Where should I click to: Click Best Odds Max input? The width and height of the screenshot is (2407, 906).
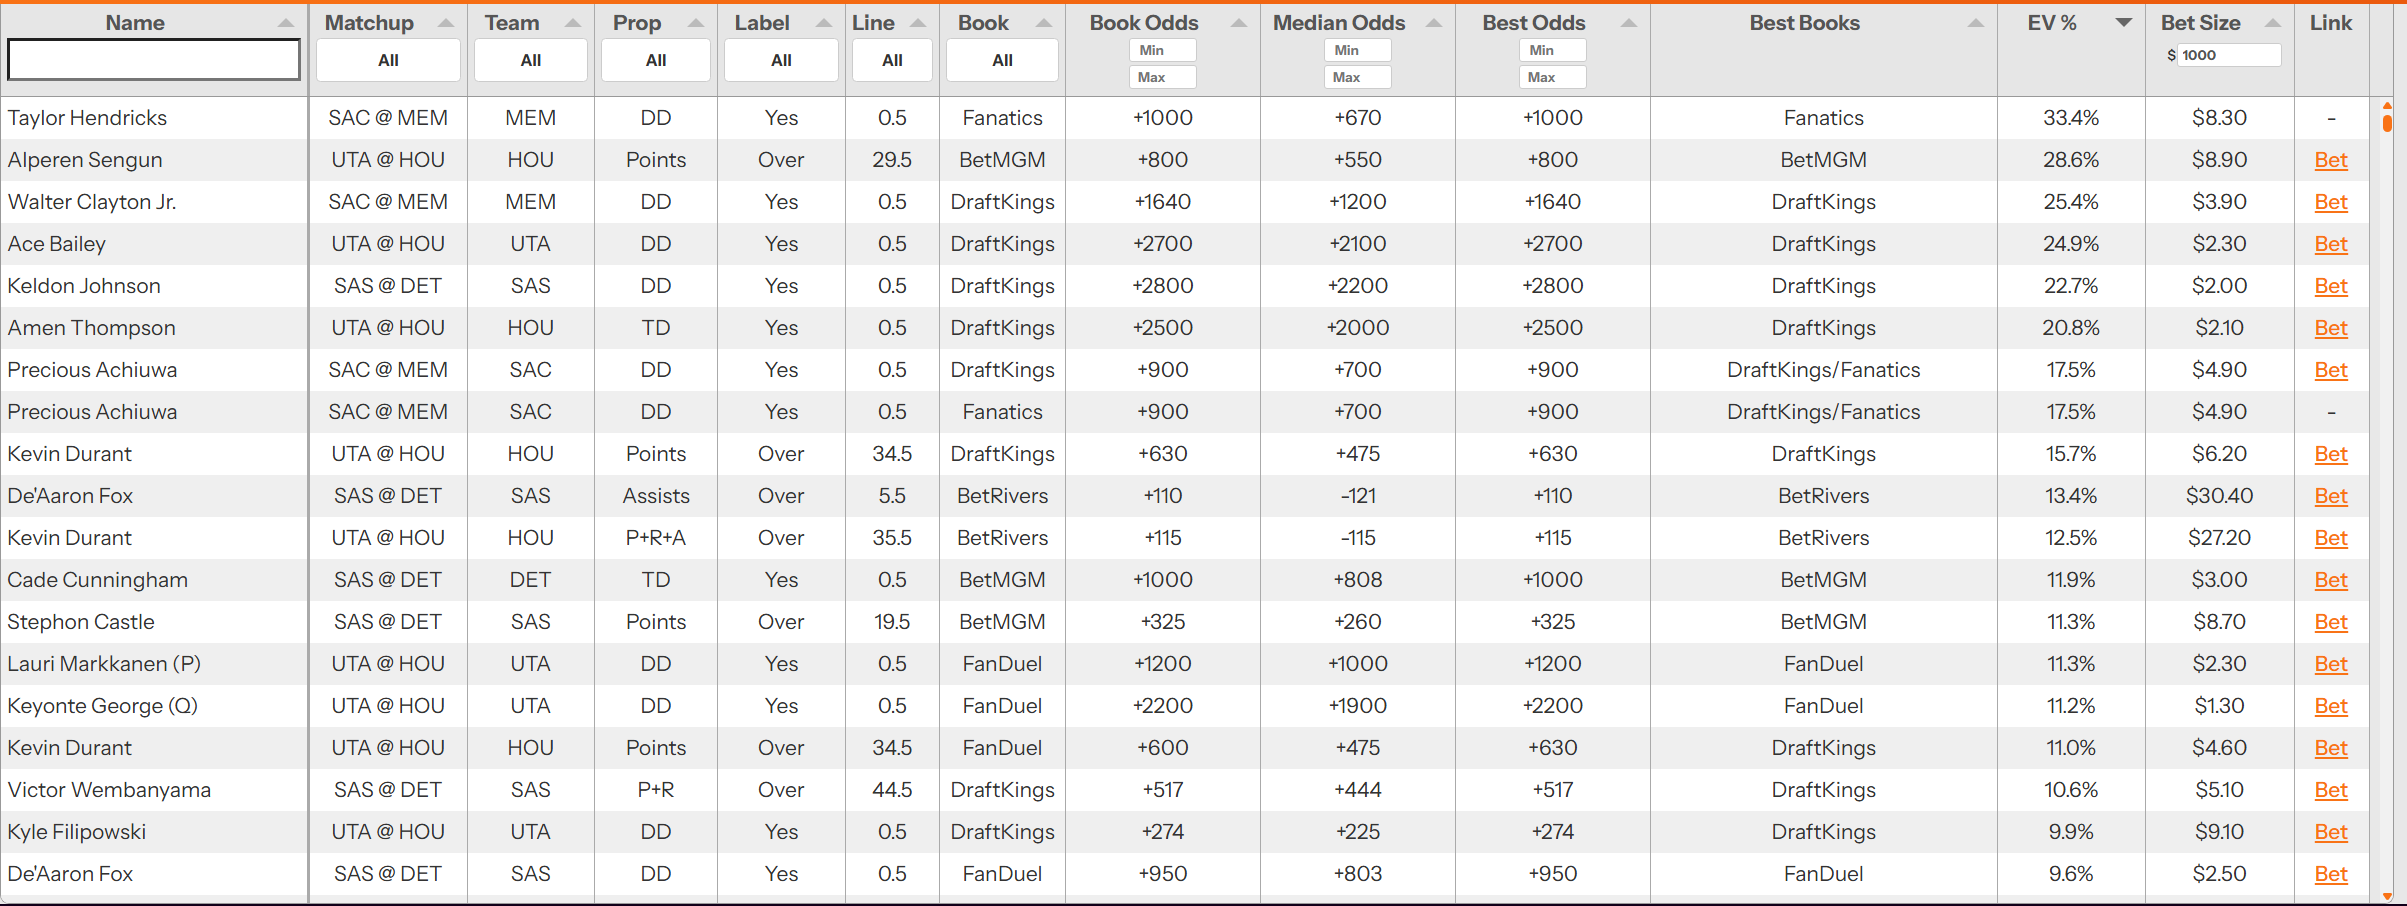pos(1552,77)
